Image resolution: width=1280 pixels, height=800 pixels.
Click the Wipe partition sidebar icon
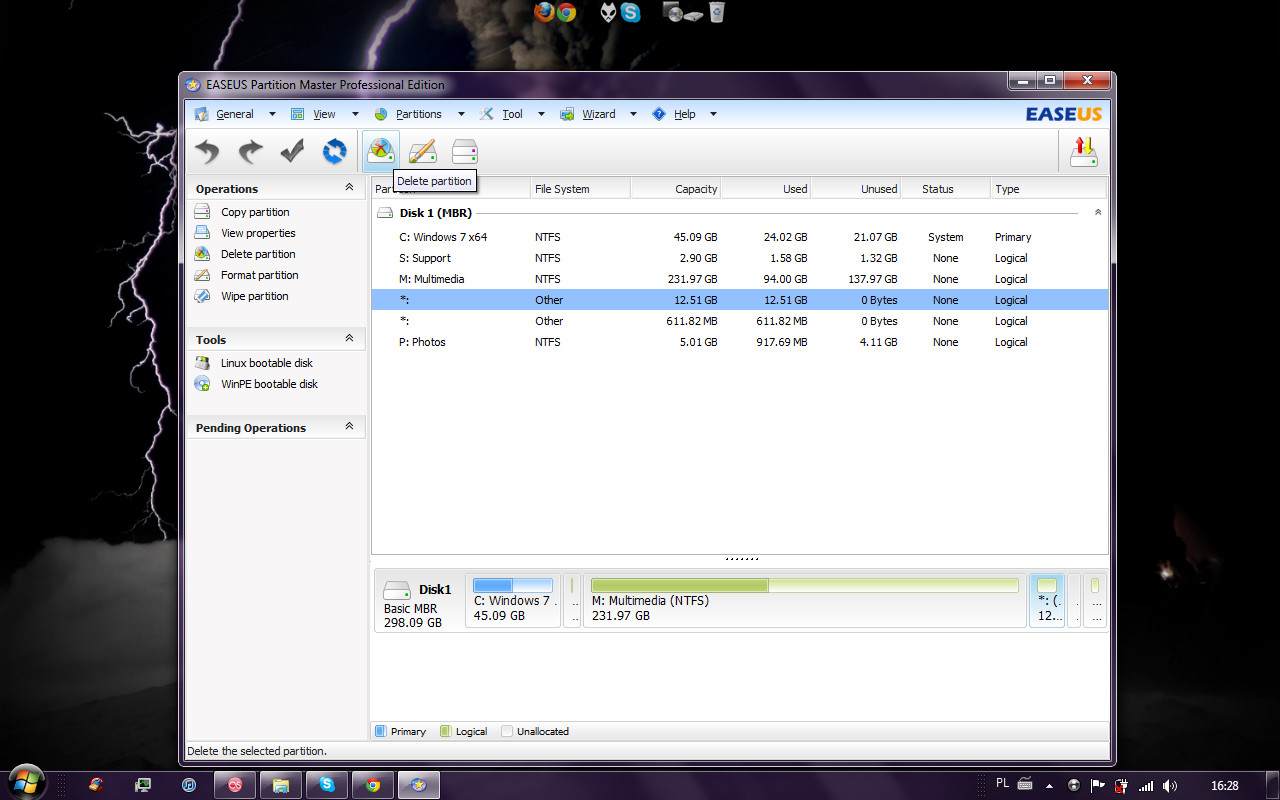click(x=202, y=296)
